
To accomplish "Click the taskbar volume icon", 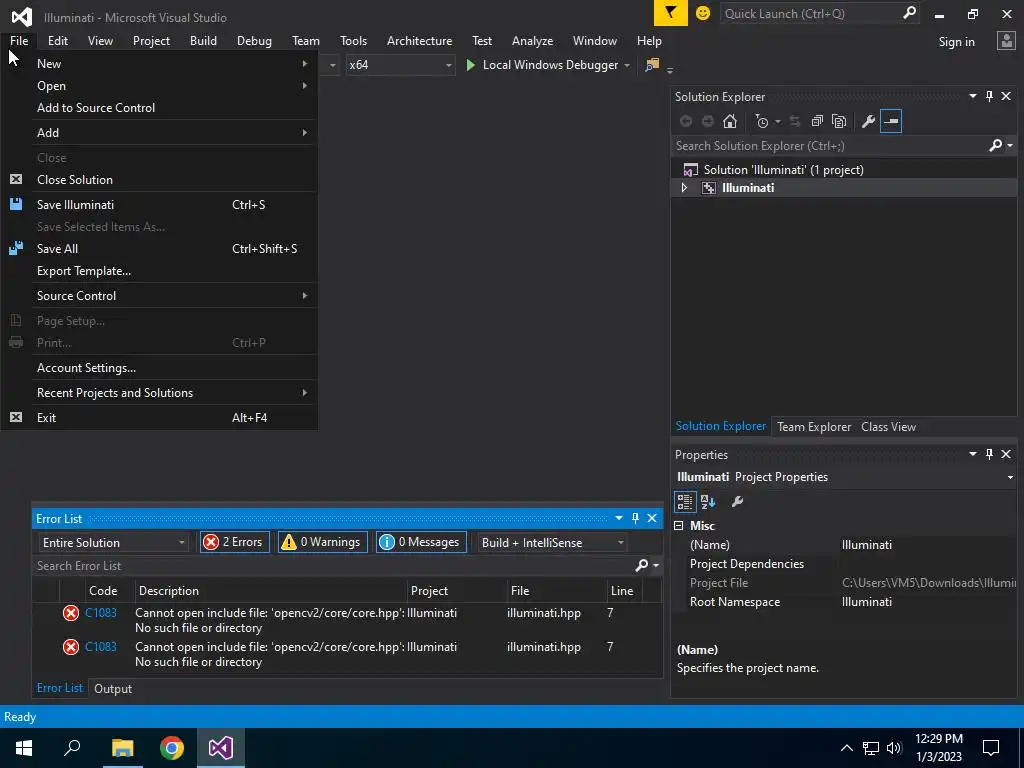I will [x=895, y=748].
